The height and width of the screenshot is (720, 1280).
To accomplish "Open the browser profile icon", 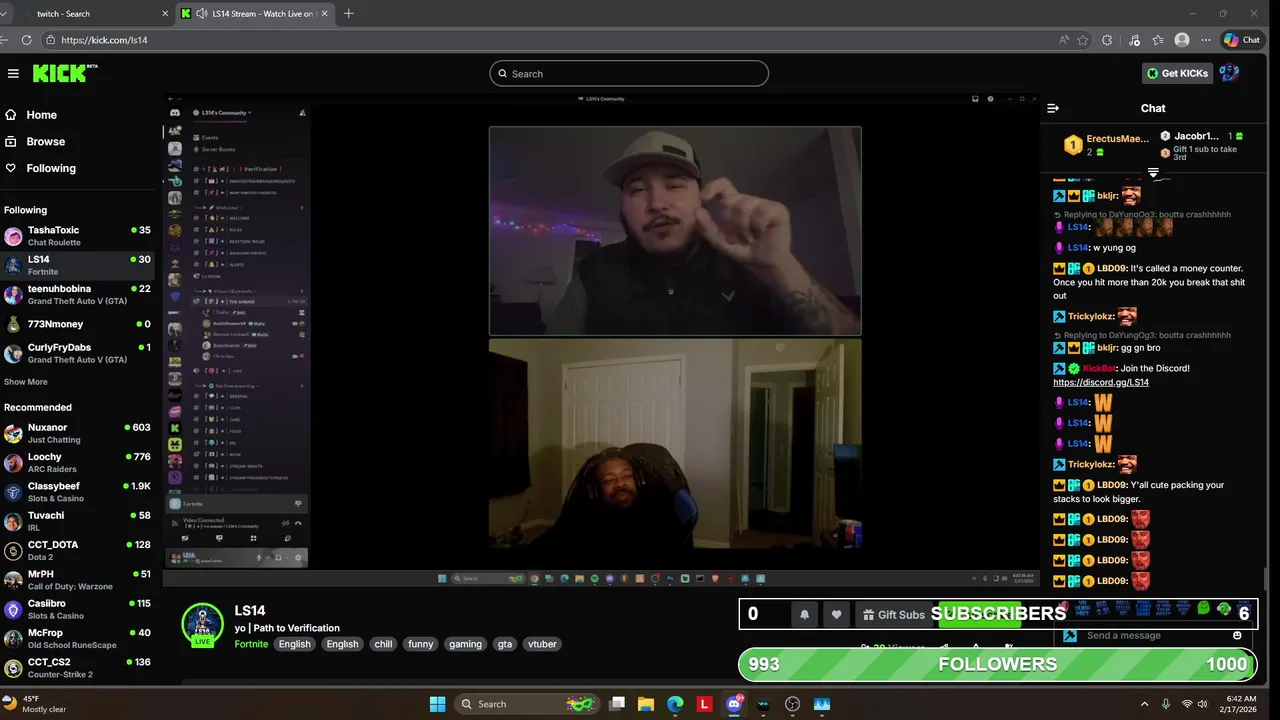I will tap(1182, 40).
